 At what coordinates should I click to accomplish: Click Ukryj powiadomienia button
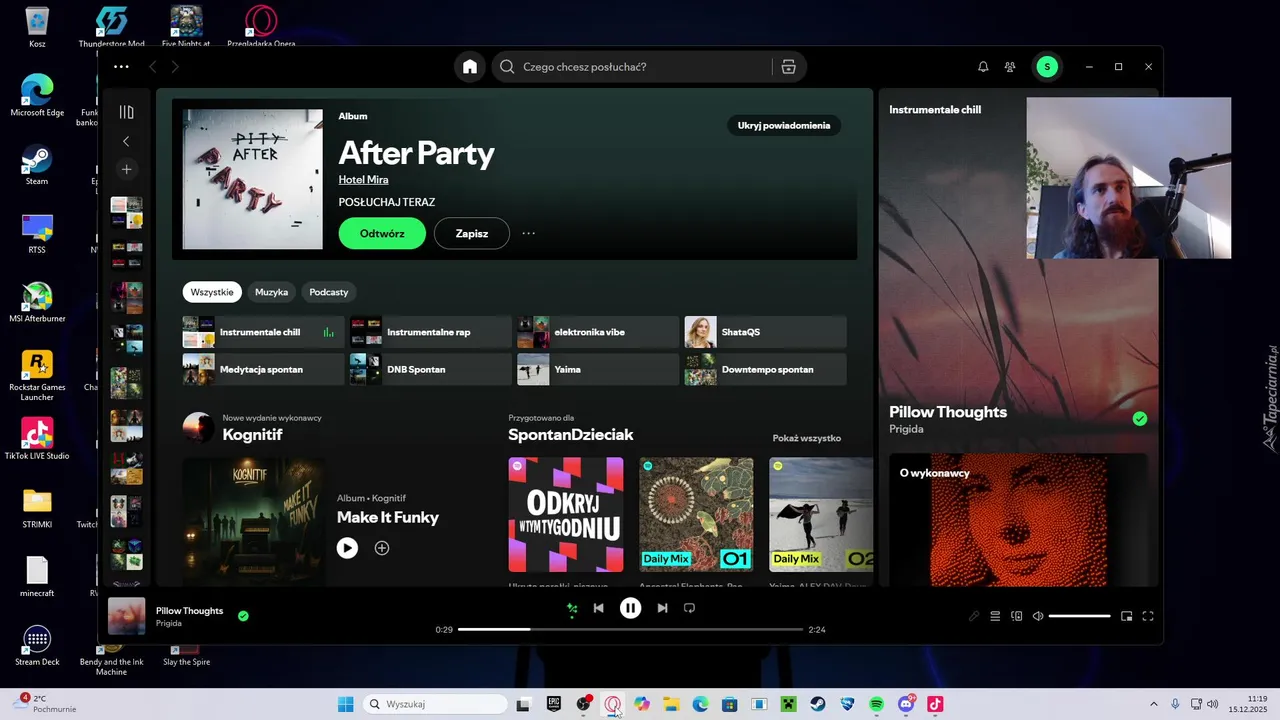coord(784,125)
